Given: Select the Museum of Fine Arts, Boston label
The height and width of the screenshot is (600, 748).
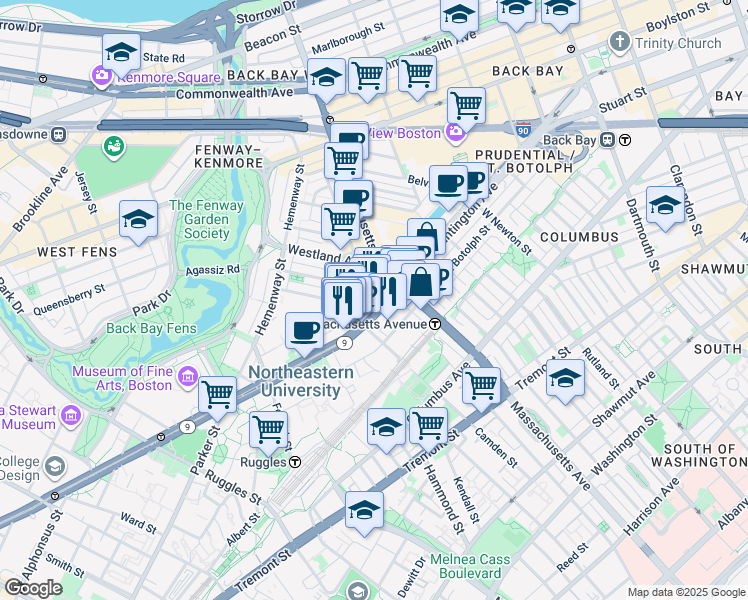Looking at the screenshot, I should (123, 378).
